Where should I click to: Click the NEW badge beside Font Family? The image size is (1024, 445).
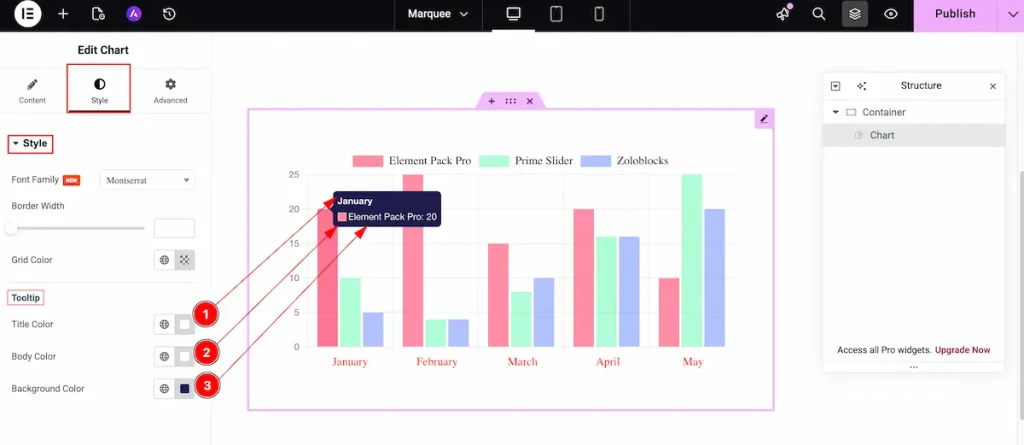coord(71,180)
